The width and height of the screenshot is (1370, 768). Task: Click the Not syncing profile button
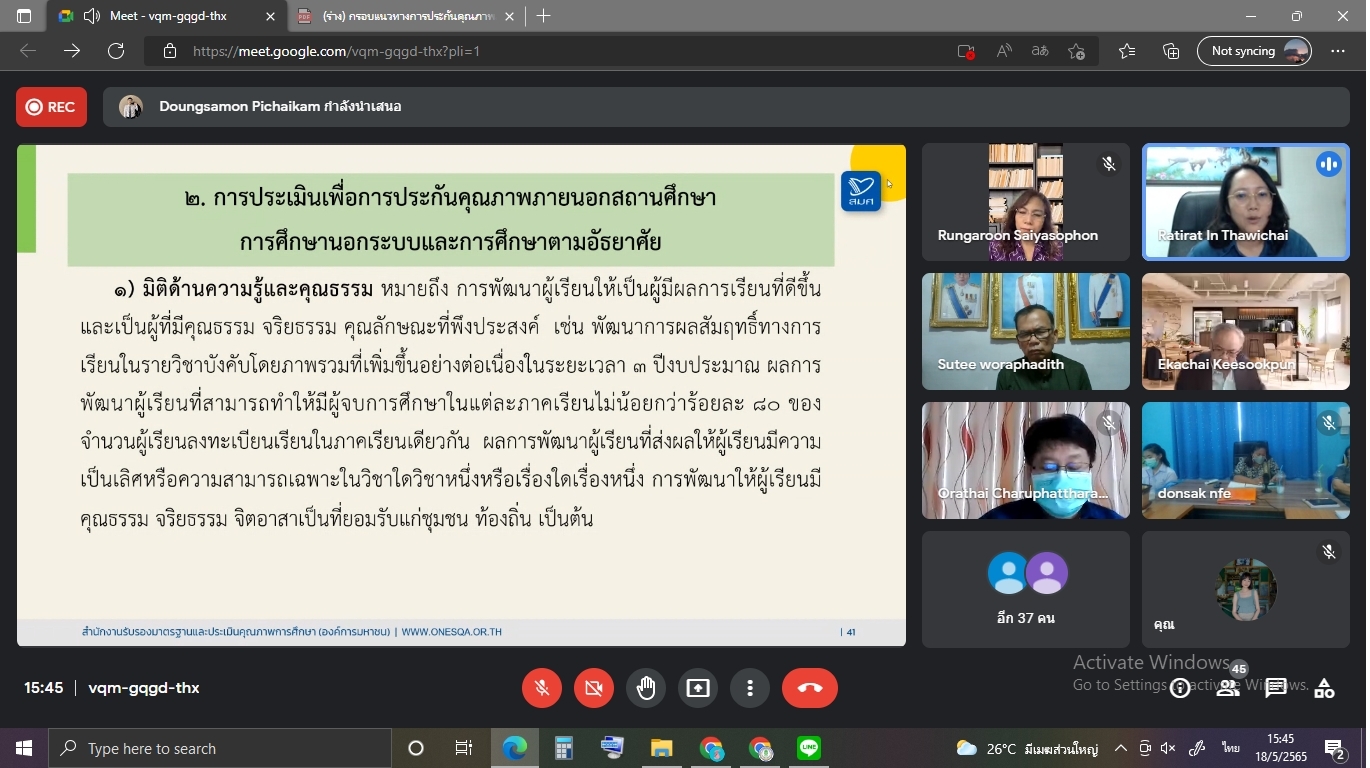click(1254, 51)
